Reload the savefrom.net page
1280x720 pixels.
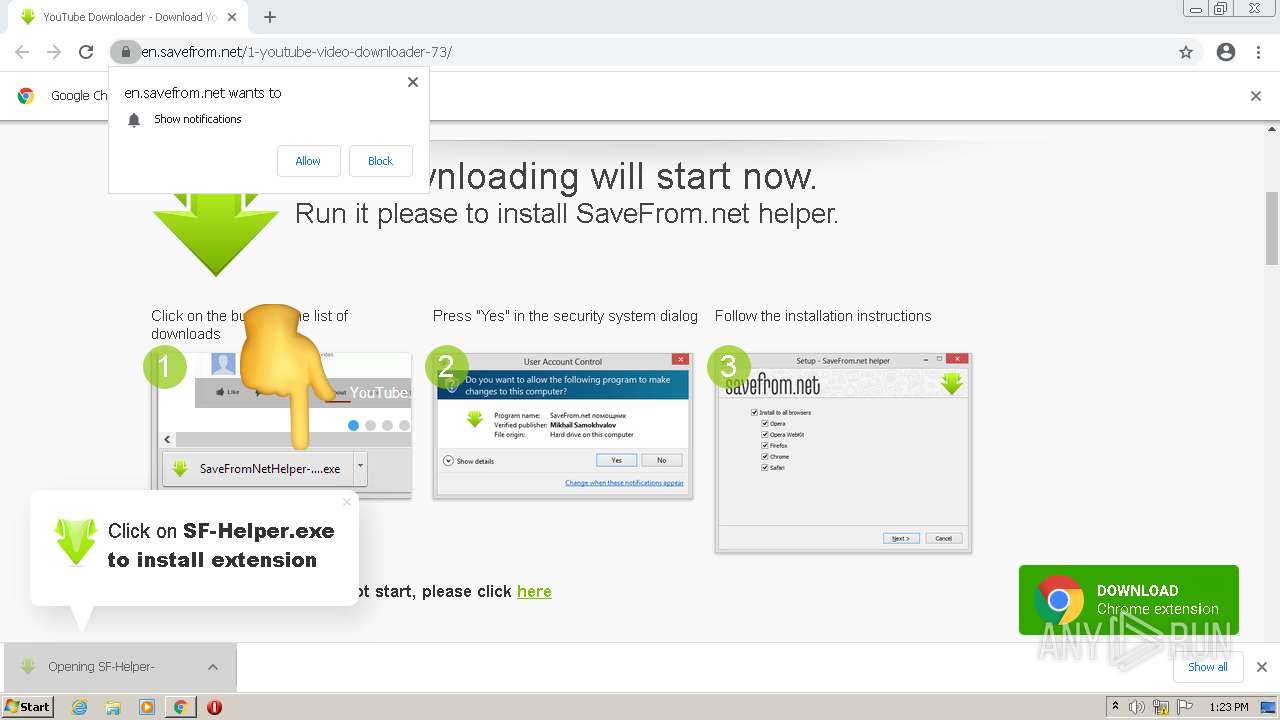coord(86,52)
